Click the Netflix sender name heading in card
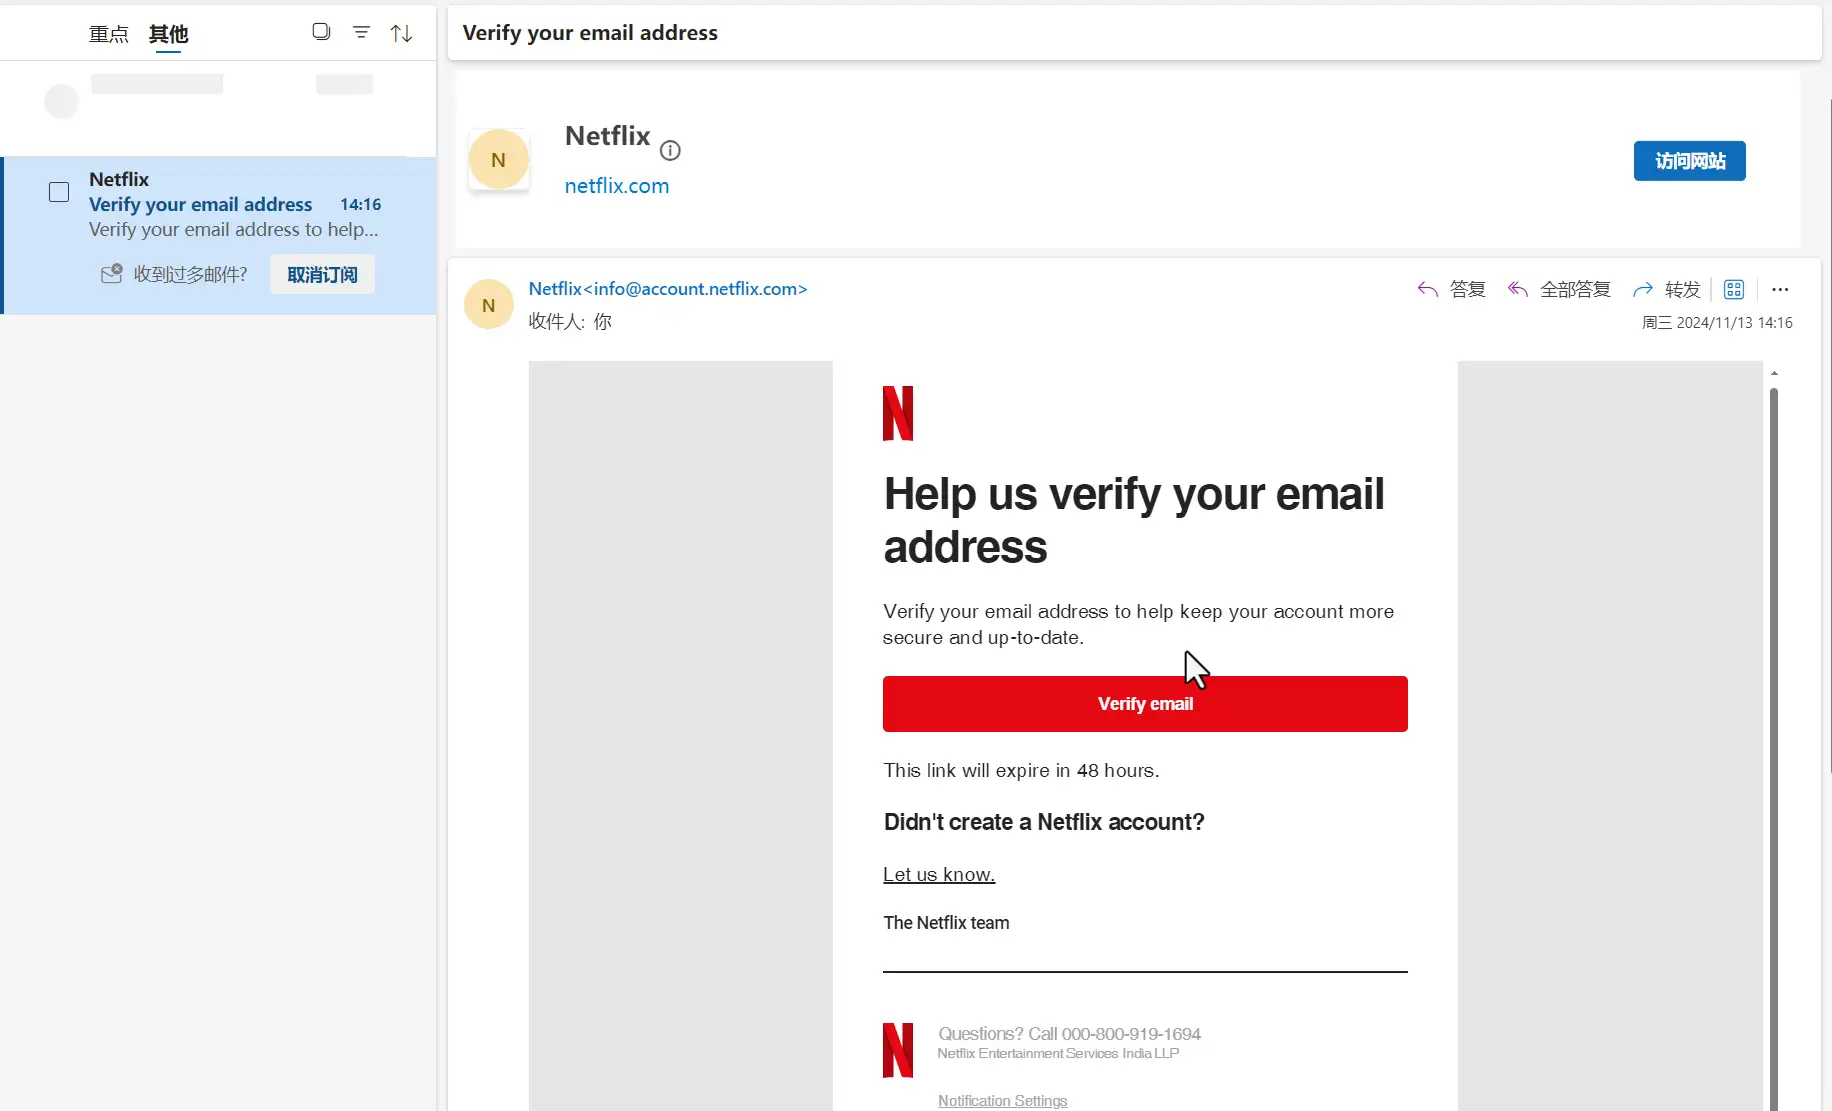1832x1111 pixels. coord(607,135)
